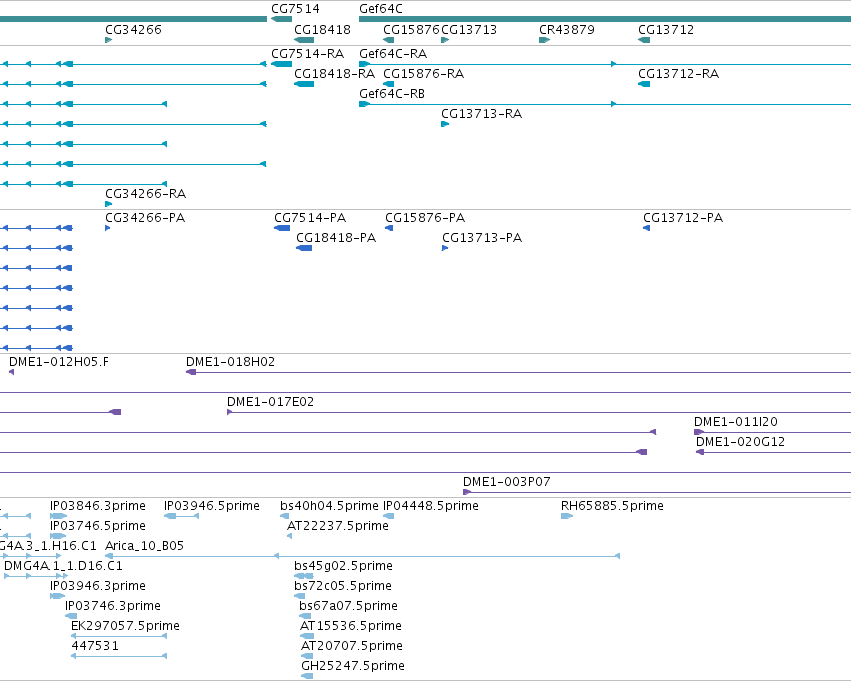Select the Arica_10_B05 label
851x681 pixels.
pos(144,546)
